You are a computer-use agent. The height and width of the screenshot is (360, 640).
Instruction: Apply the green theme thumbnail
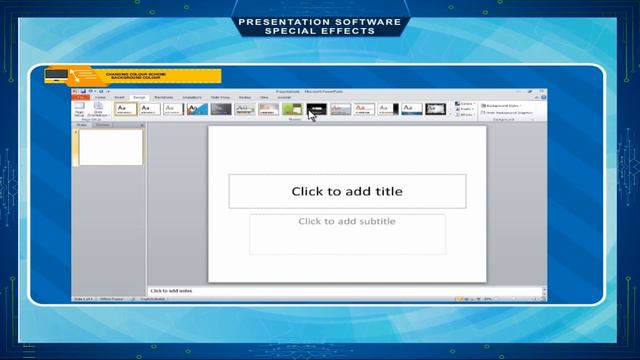293,109
